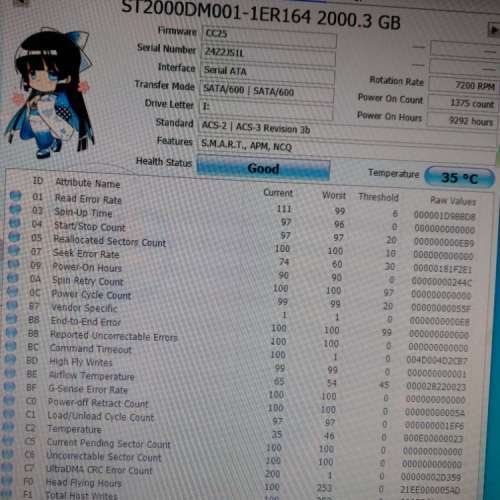The image size is (500, 500).
Task: Click the status icon for Read Error Rate
Action: tap(15, 196)
